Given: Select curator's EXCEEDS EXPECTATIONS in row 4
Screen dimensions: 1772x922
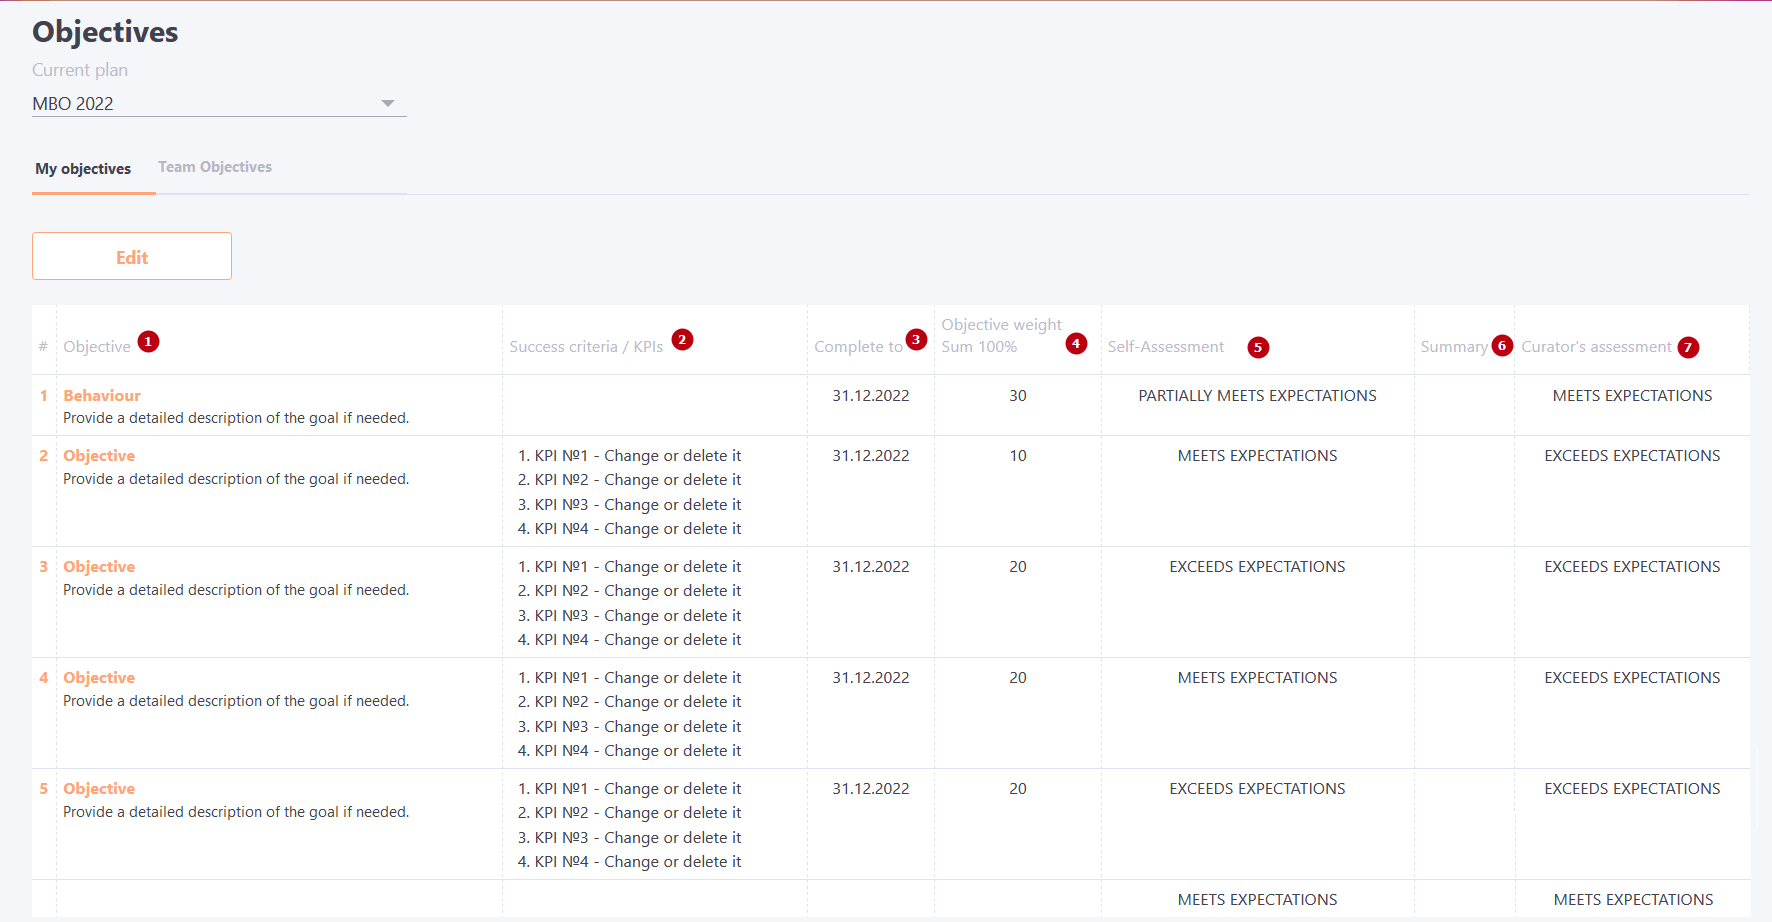Looking at the screenshot, I should [x=1632, y=678].
